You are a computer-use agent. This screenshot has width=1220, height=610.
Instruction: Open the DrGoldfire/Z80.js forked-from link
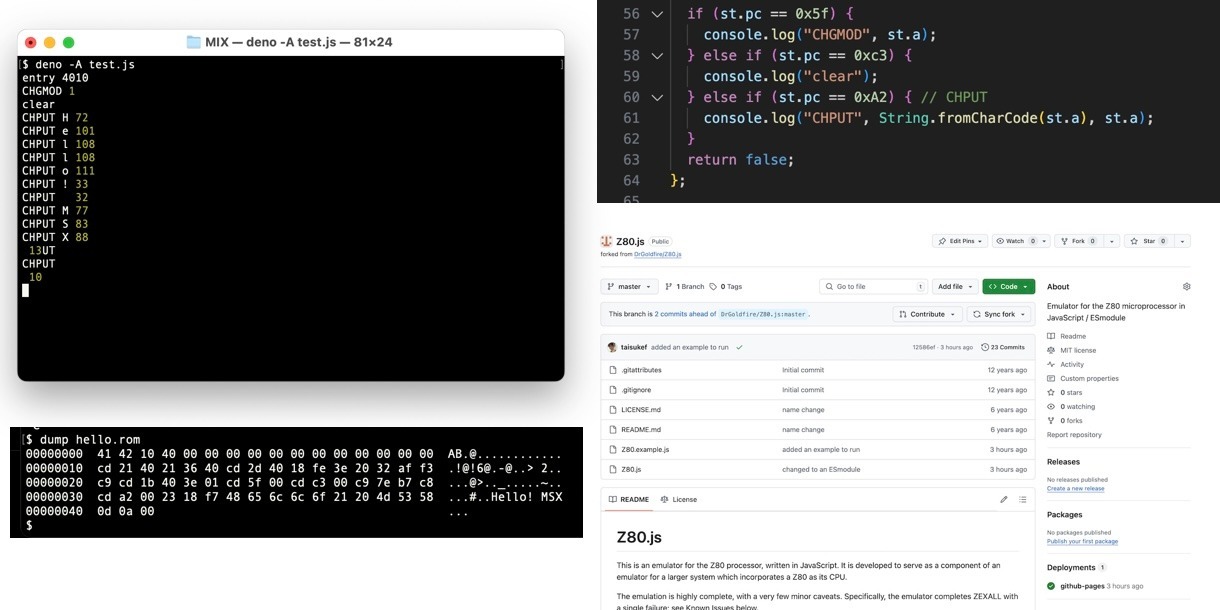pyautogui.click(x=658, y=254)
